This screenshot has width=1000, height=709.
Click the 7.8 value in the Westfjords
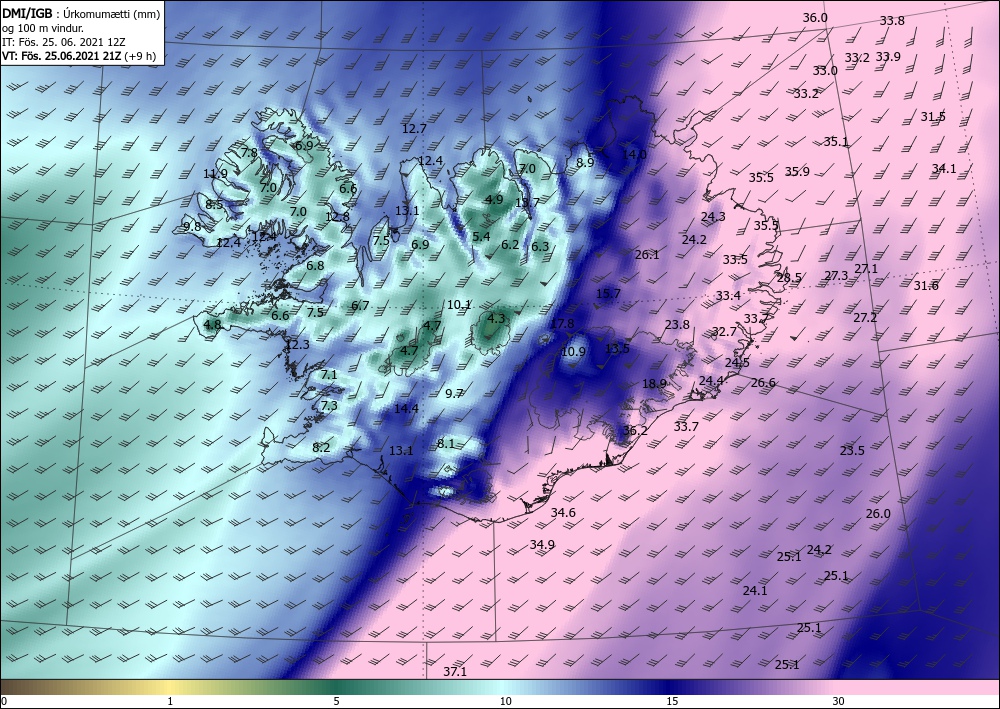click(249, 153)
